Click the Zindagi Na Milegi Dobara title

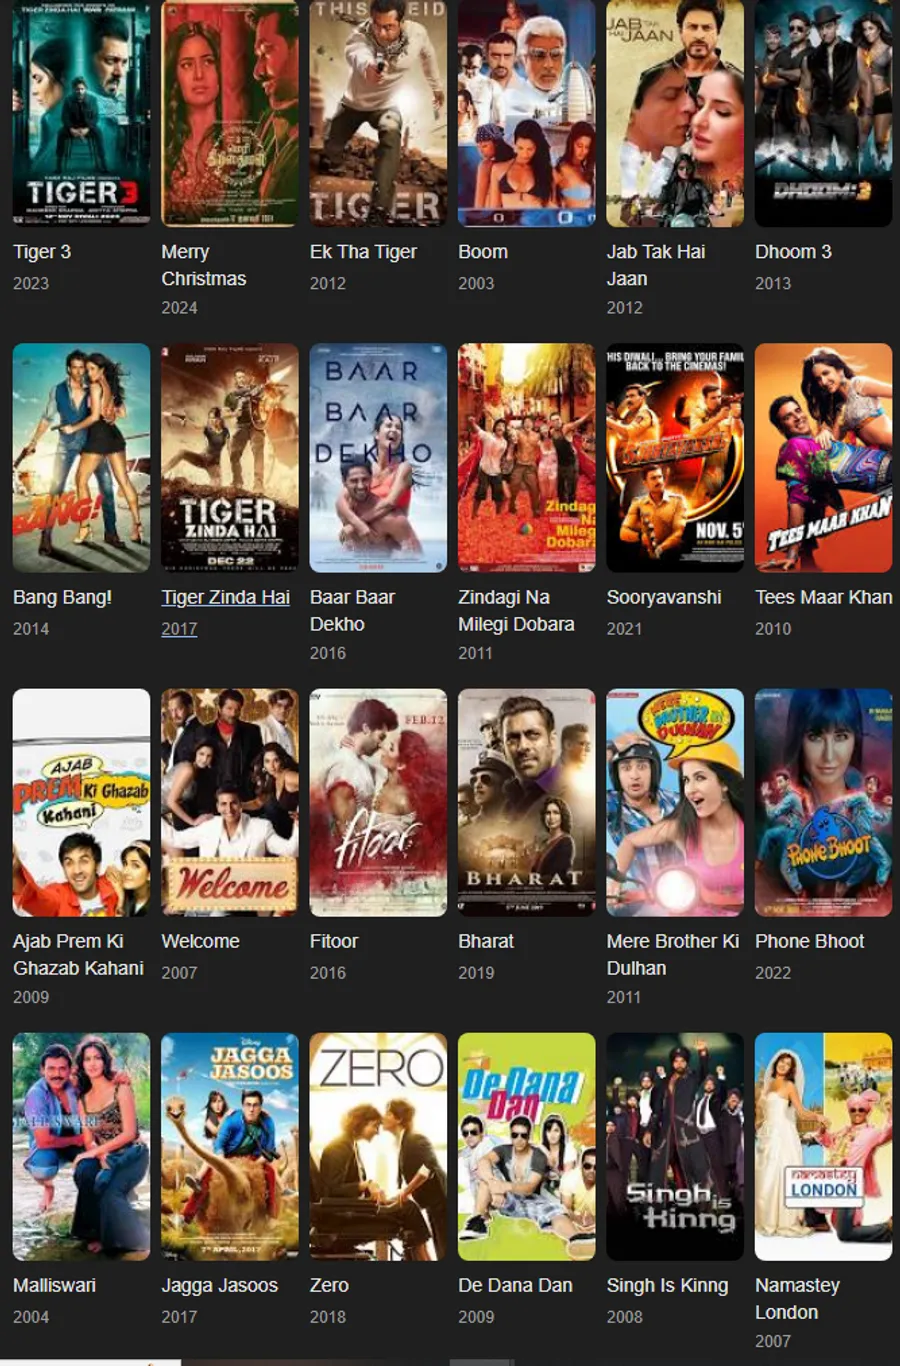click(x=516, y=610)
